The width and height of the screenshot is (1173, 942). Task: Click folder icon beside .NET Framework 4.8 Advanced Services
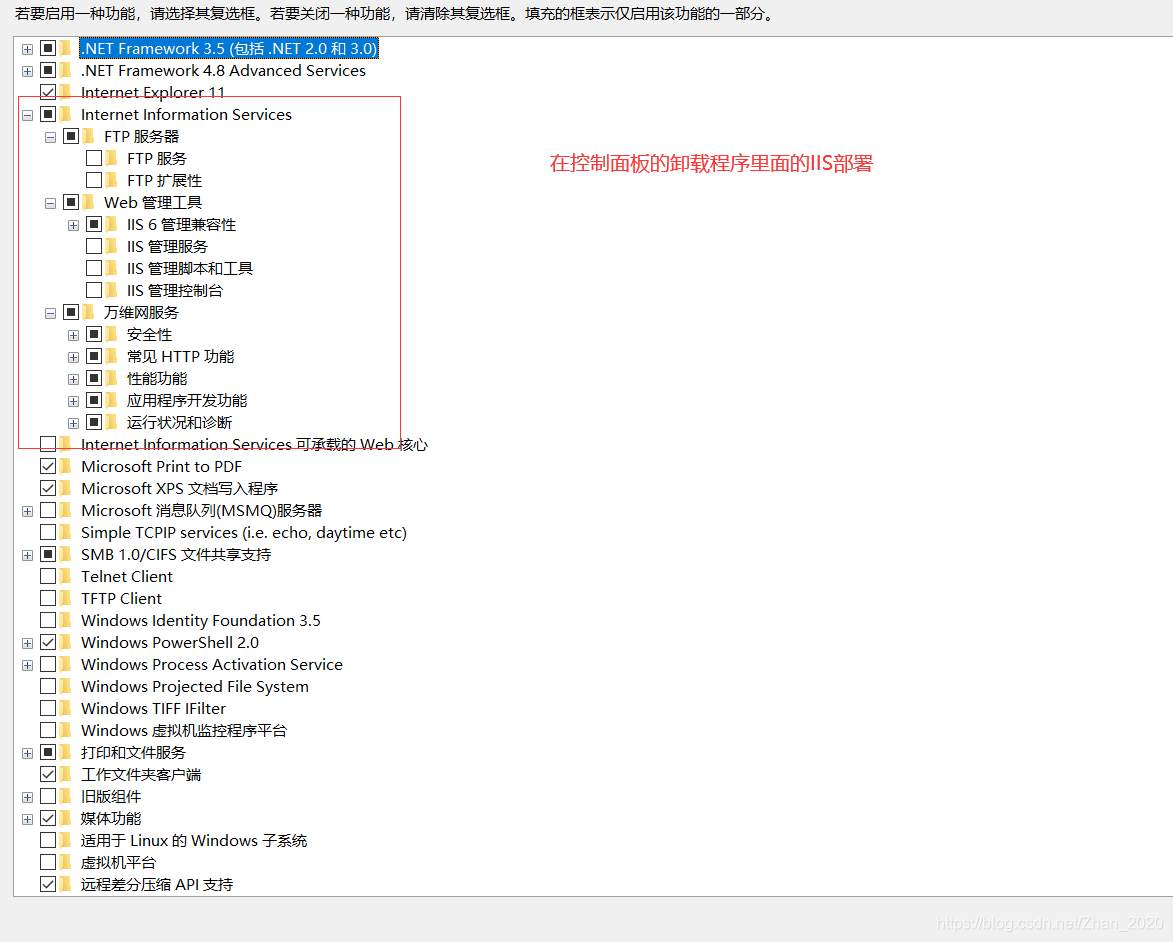point(66,70)
